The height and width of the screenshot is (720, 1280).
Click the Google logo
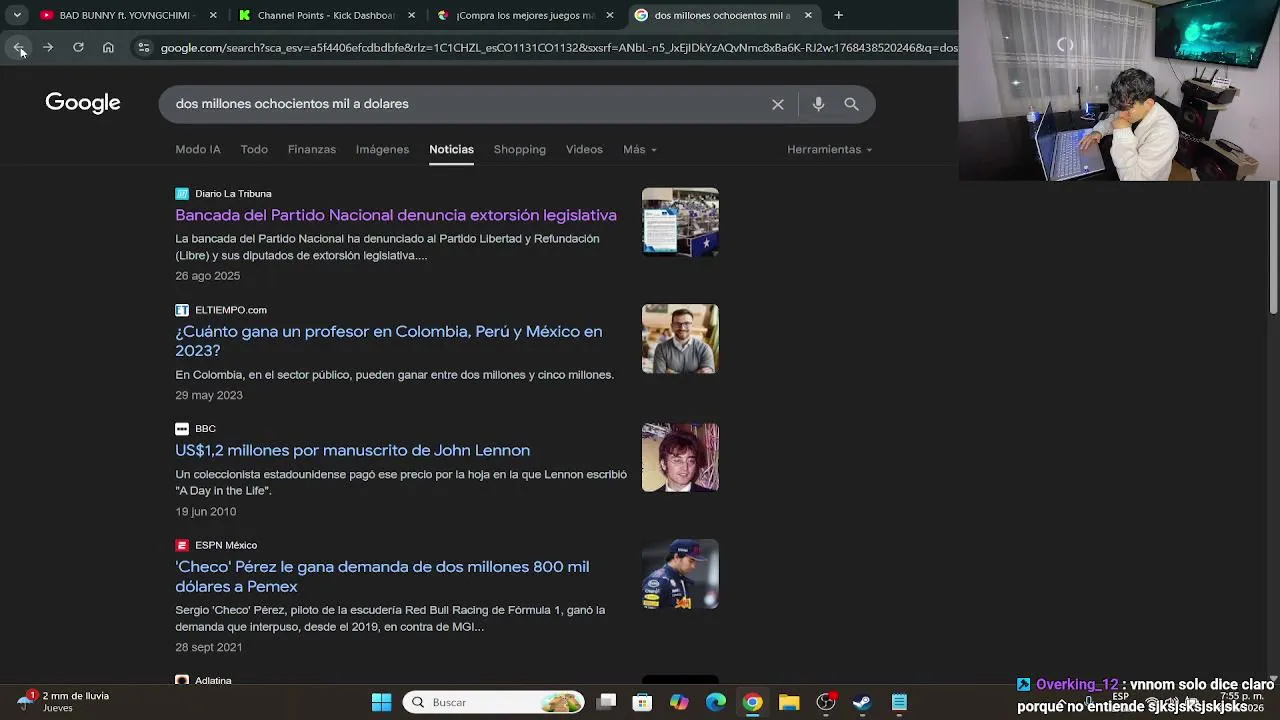point(83,103)
